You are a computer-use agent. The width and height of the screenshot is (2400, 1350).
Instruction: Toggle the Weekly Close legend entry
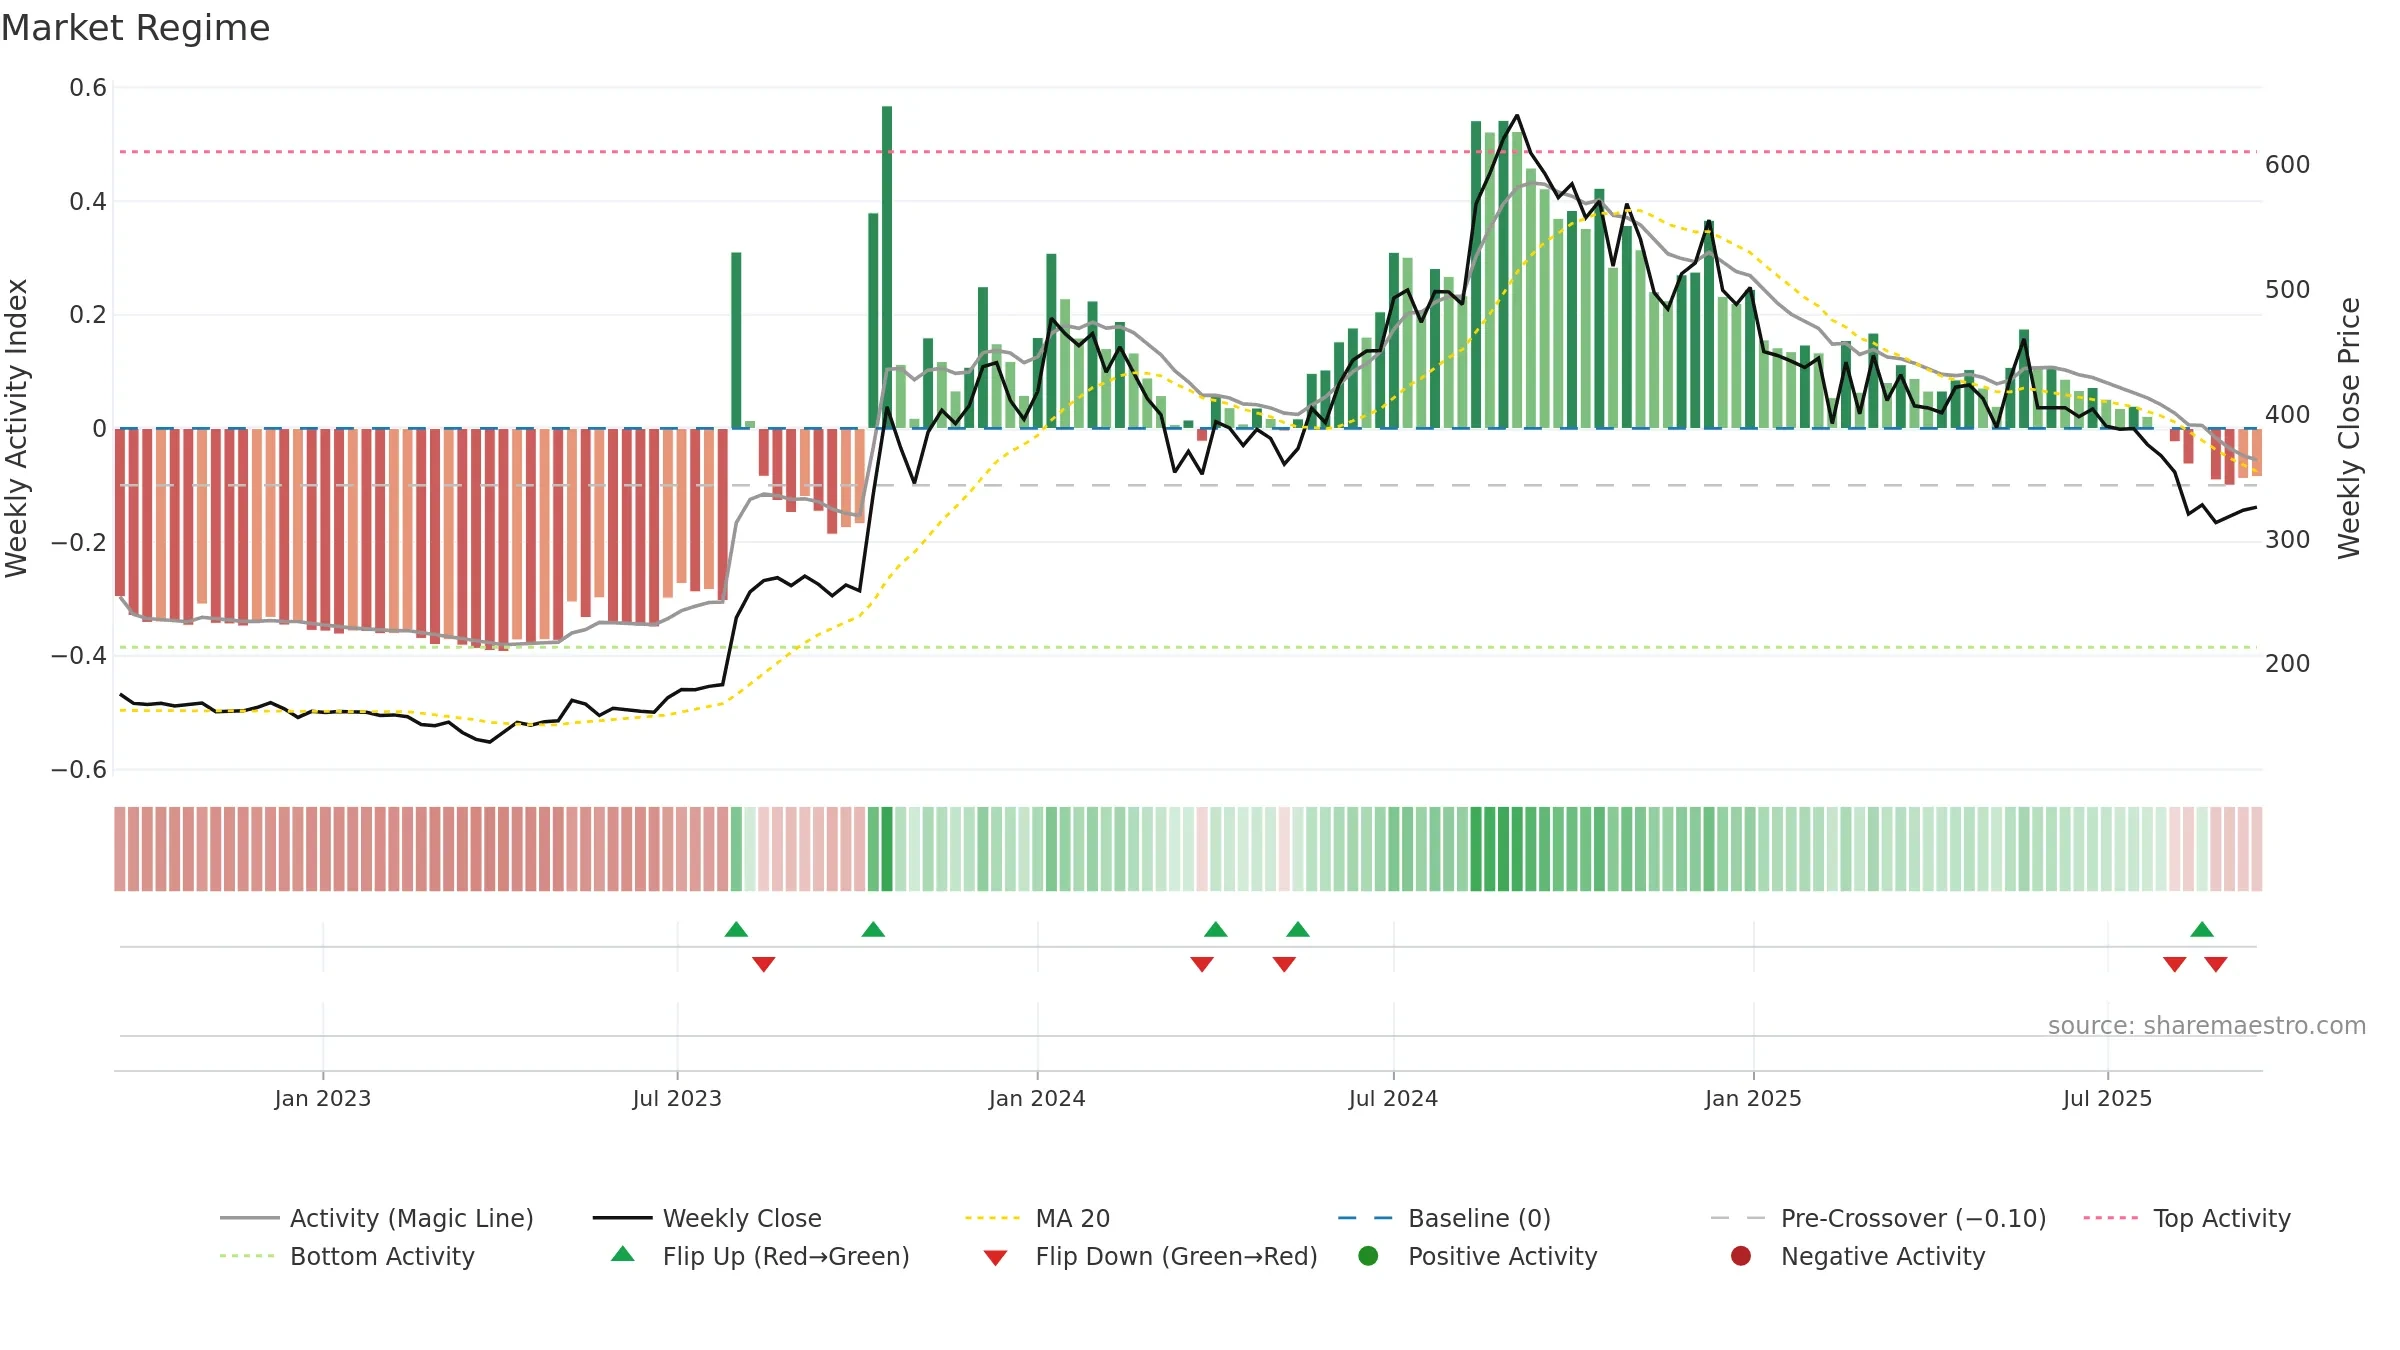pyautogui.click(x=707, y=1218)
